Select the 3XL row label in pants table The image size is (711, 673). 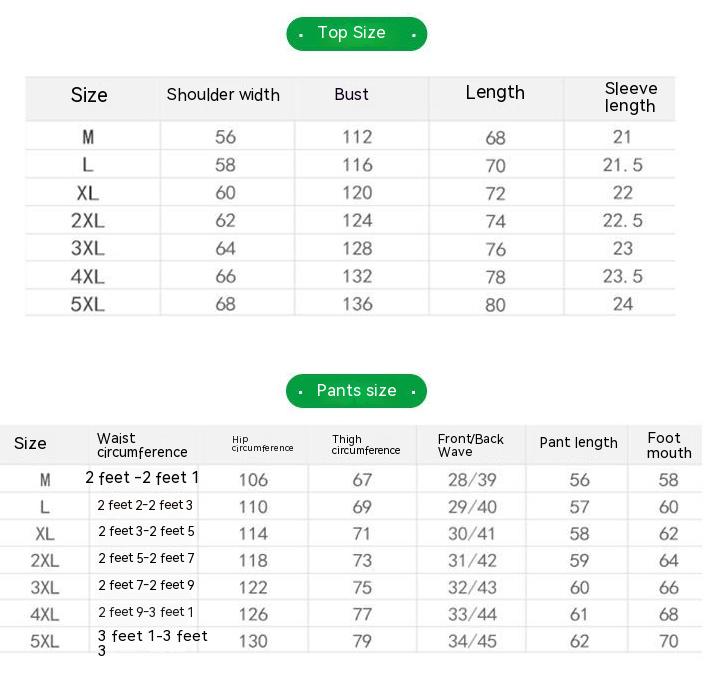click(45, 588)
